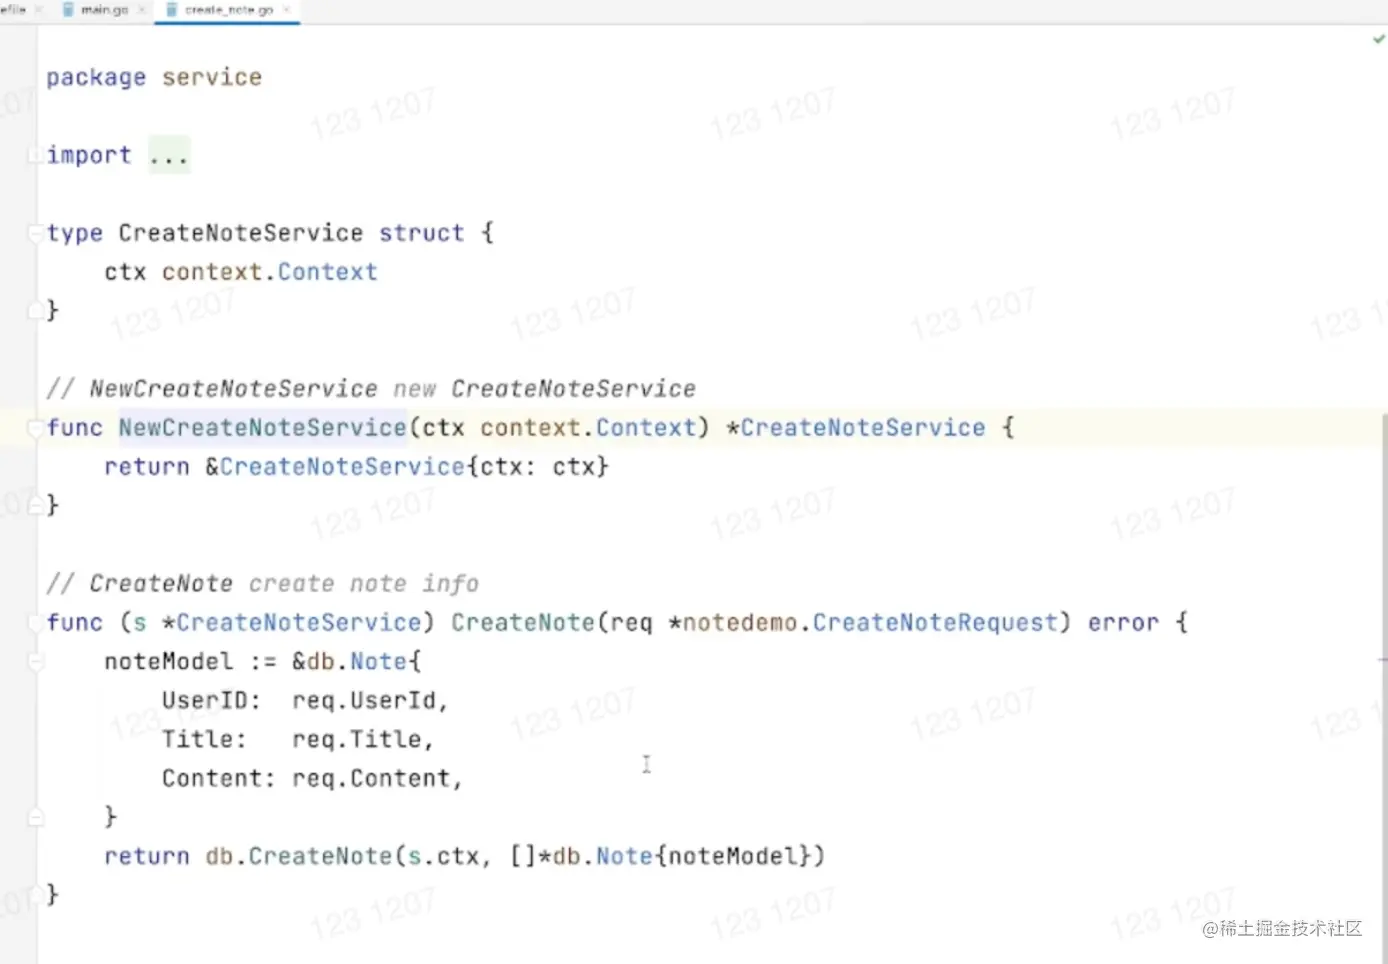Close the create_note.go tab
Screen dimensions: 1388x964
pyautogui.click(x=287, y=10)
